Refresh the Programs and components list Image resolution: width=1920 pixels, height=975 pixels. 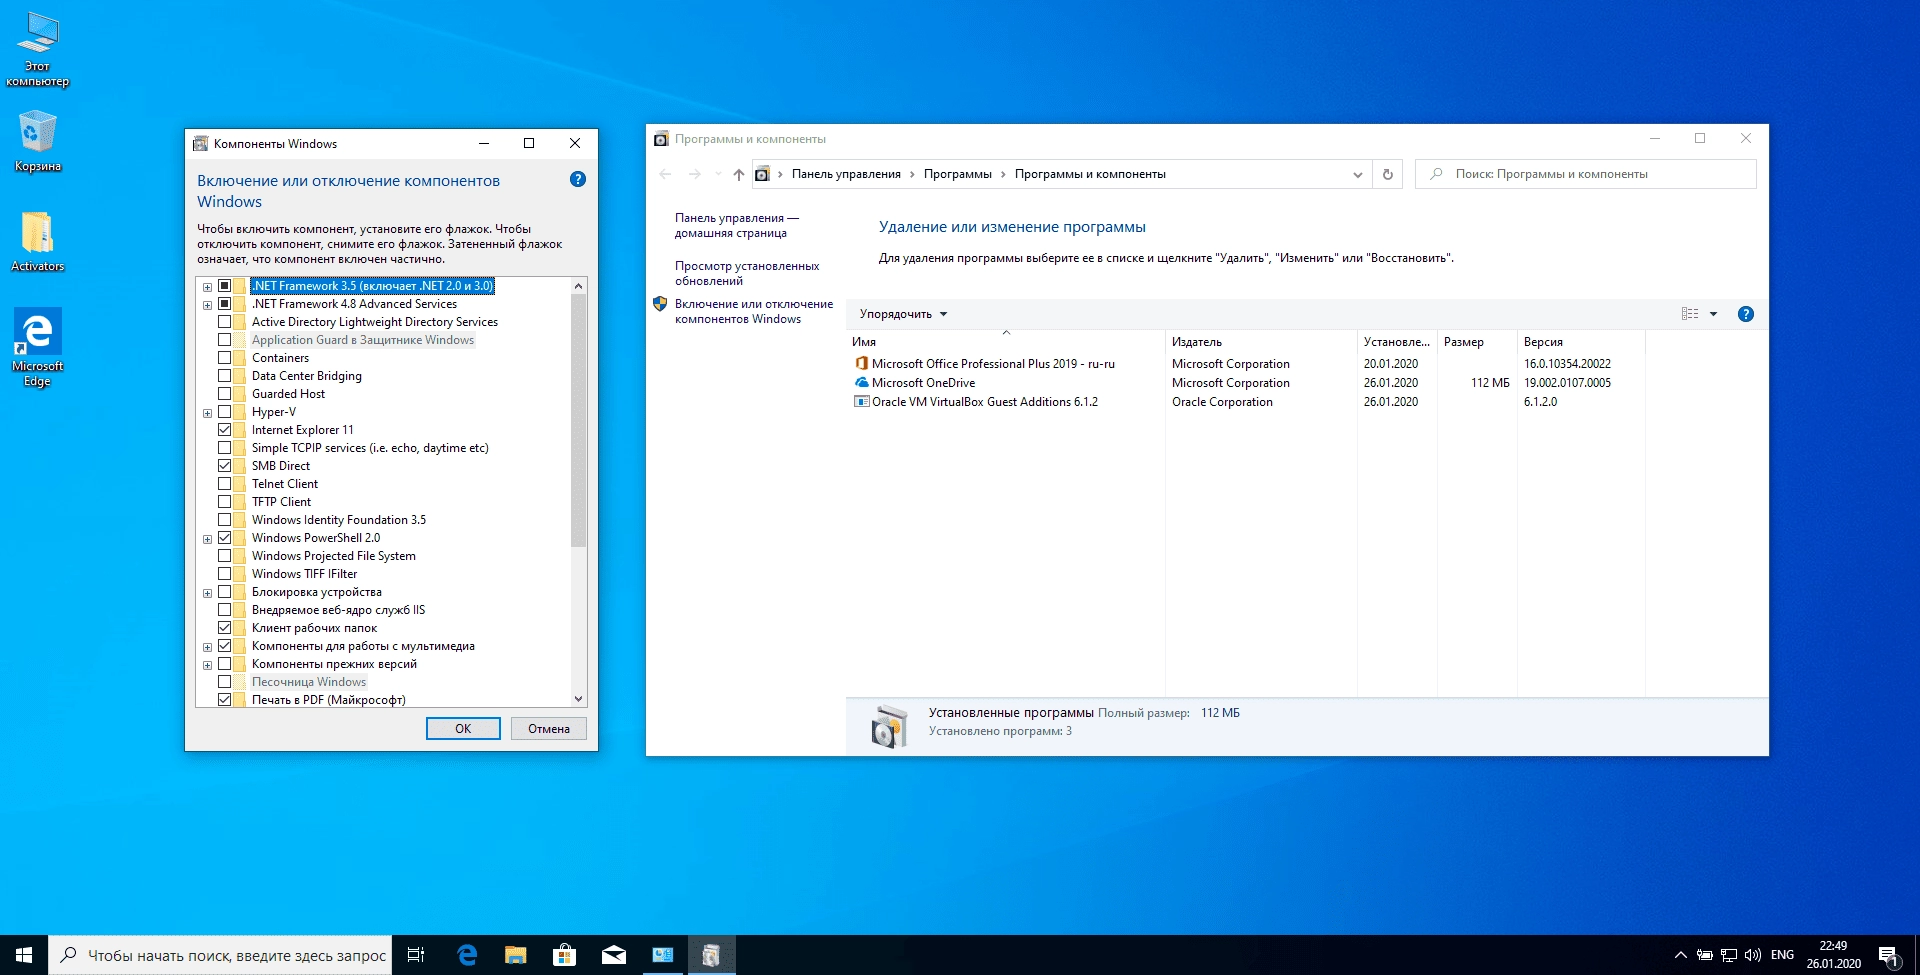[x=1387, y=174]
